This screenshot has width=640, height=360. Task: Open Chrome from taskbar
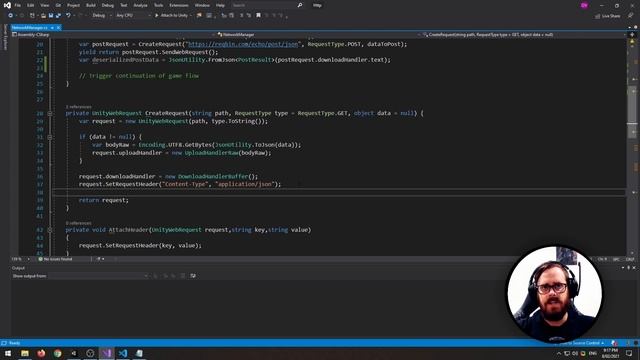coord(58,353)
